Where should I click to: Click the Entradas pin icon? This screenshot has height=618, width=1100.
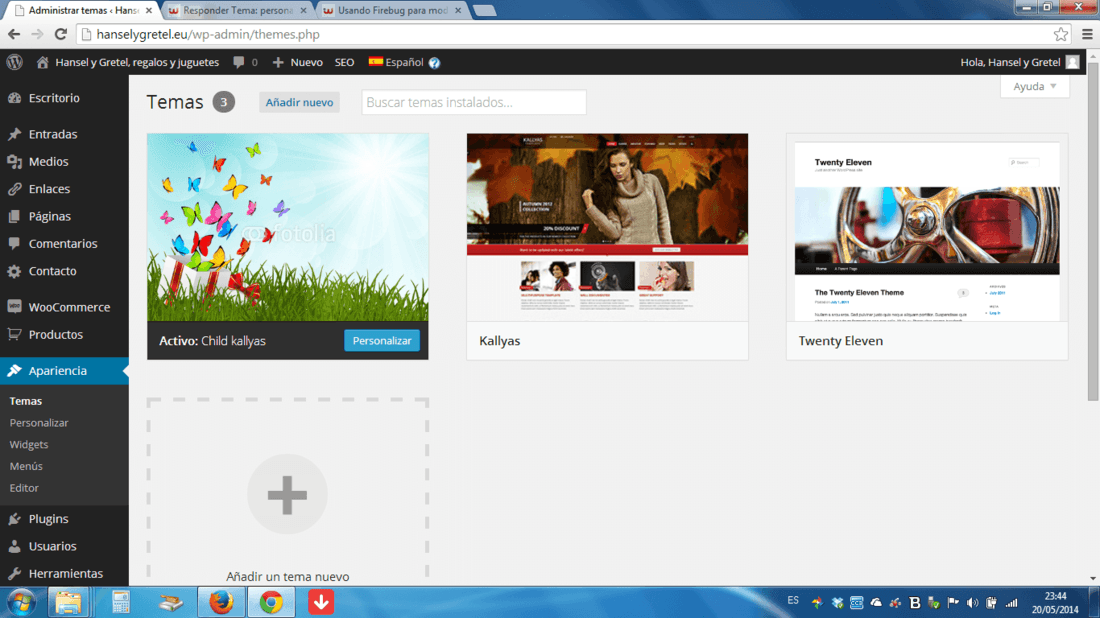[14, 134]
